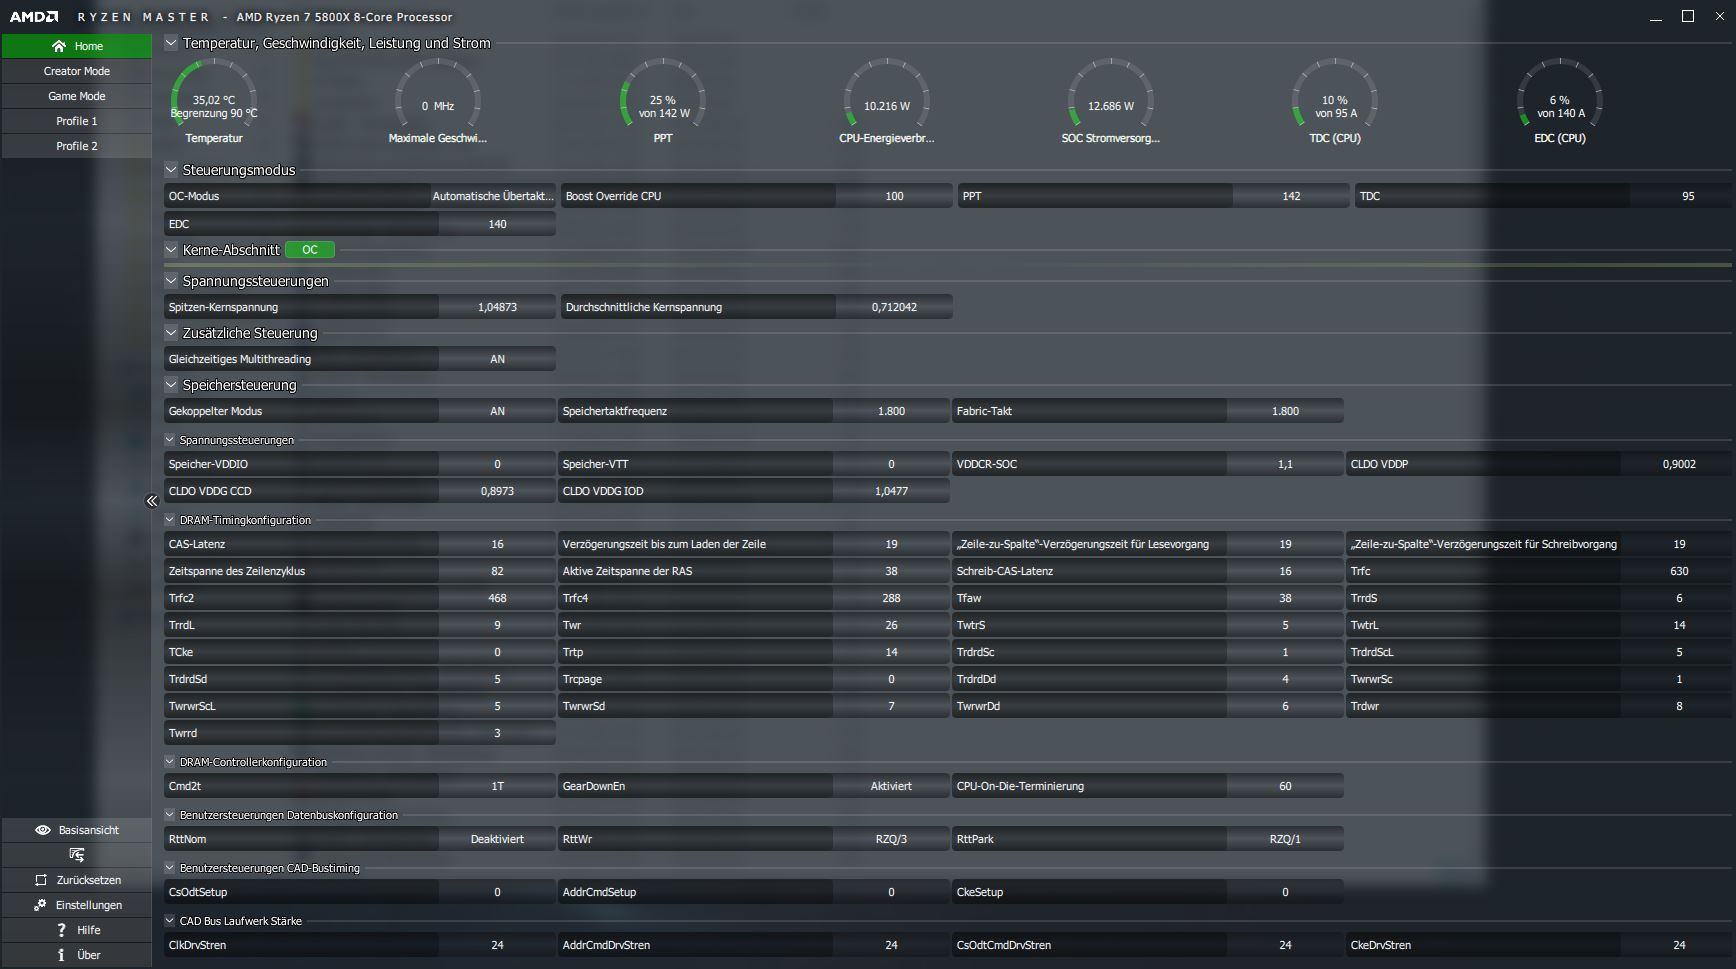Click the Basisansicht eye icon
The image size is (1736, 969).
tap(43, 830)
